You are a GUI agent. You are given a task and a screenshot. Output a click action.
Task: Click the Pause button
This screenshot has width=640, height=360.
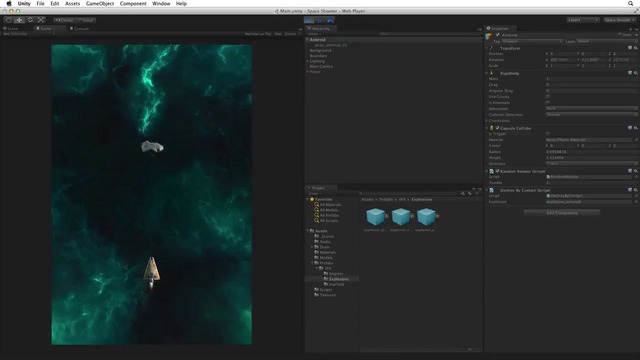pyautogui.click(x=320, y=20)
